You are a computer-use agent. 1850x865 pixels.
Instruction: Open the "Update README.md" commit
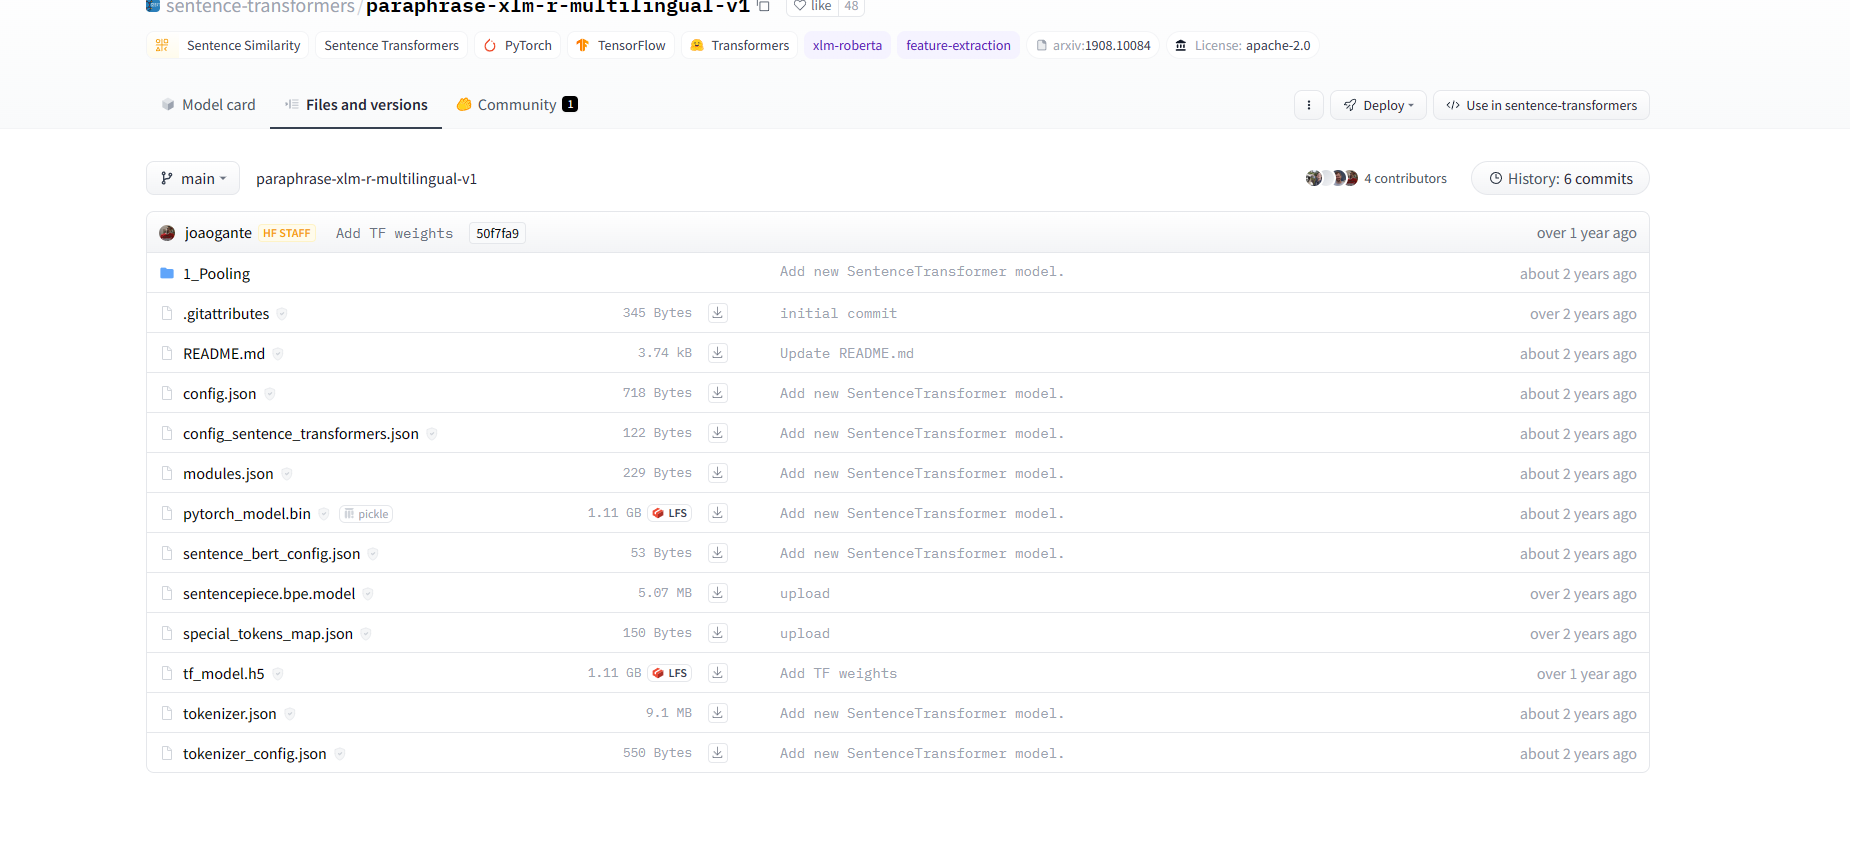(x=846, y=353)
